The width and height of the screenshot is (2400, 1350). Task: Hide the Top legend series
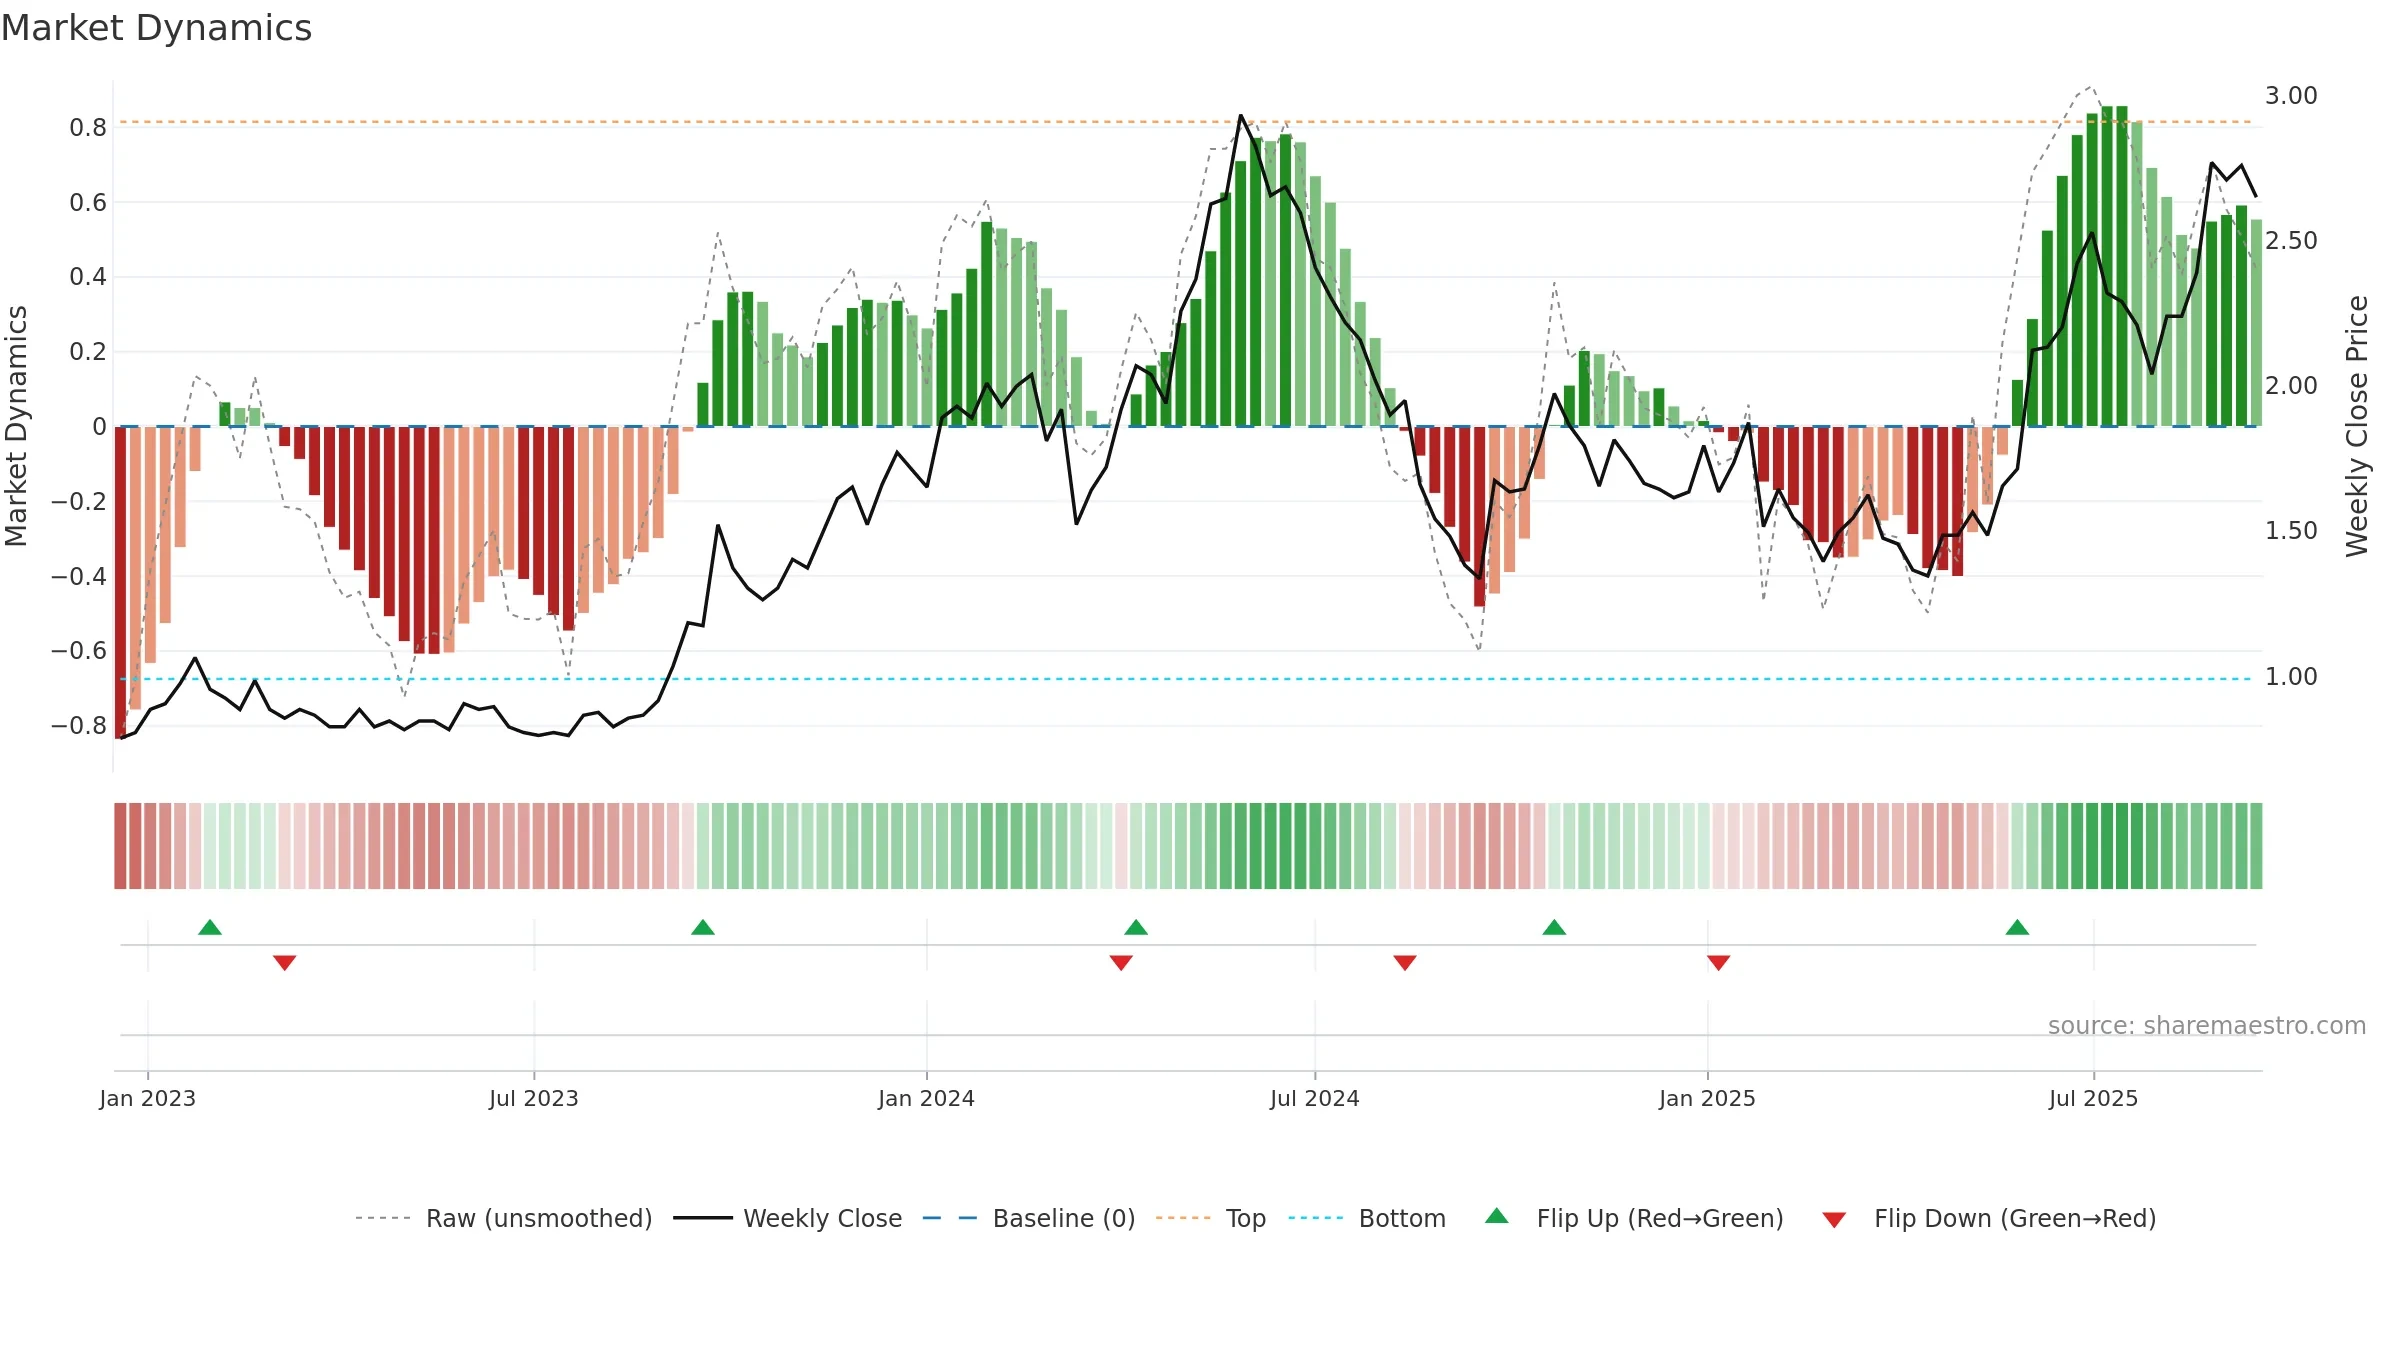coord(1210,1218)
